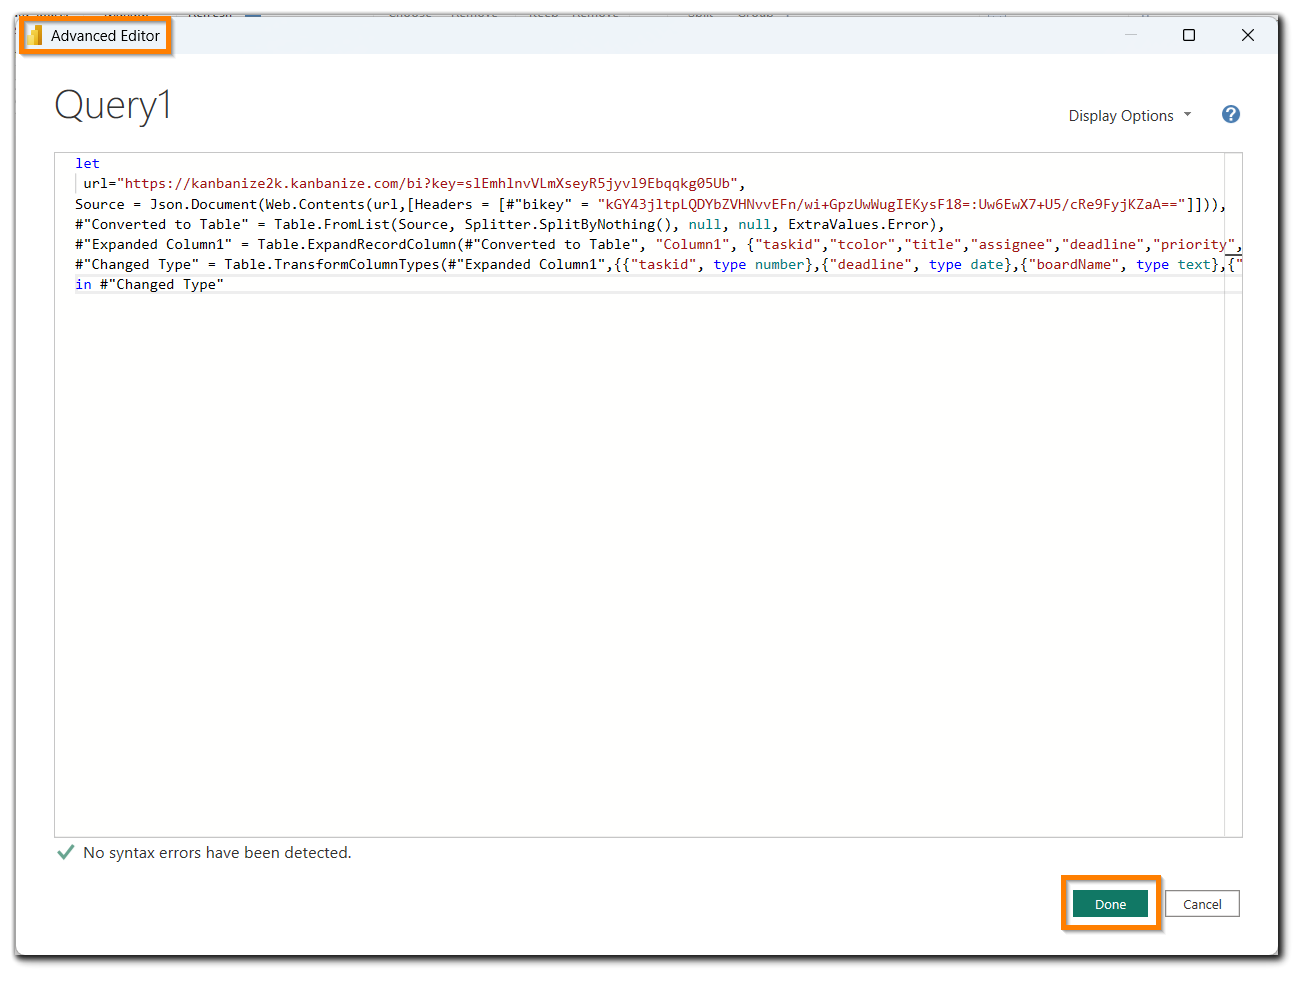Click the bikey header value string
This screenshot has width=1305, height=982.
pos(891,204)
